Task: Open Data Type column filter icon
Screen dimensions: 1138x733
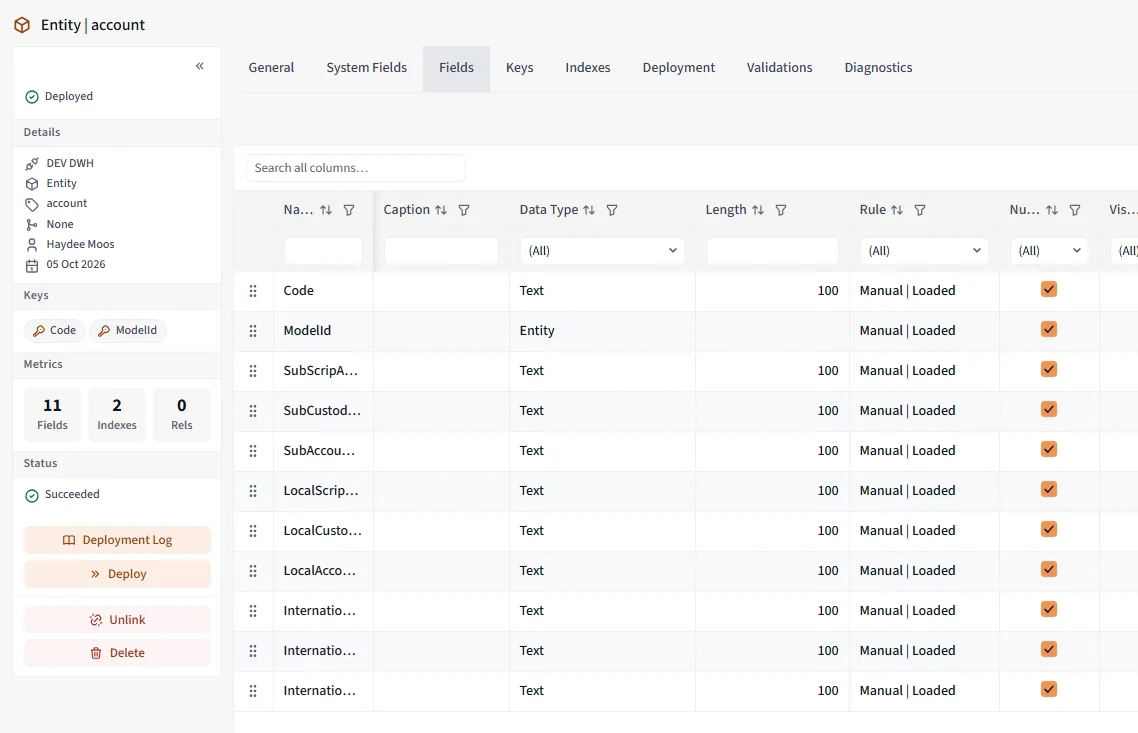Action: coord(612,210)
